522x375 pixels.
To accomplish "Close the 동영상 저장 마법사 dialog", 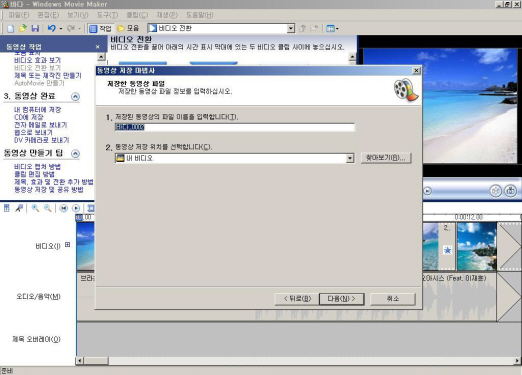I will pos(416,71).
